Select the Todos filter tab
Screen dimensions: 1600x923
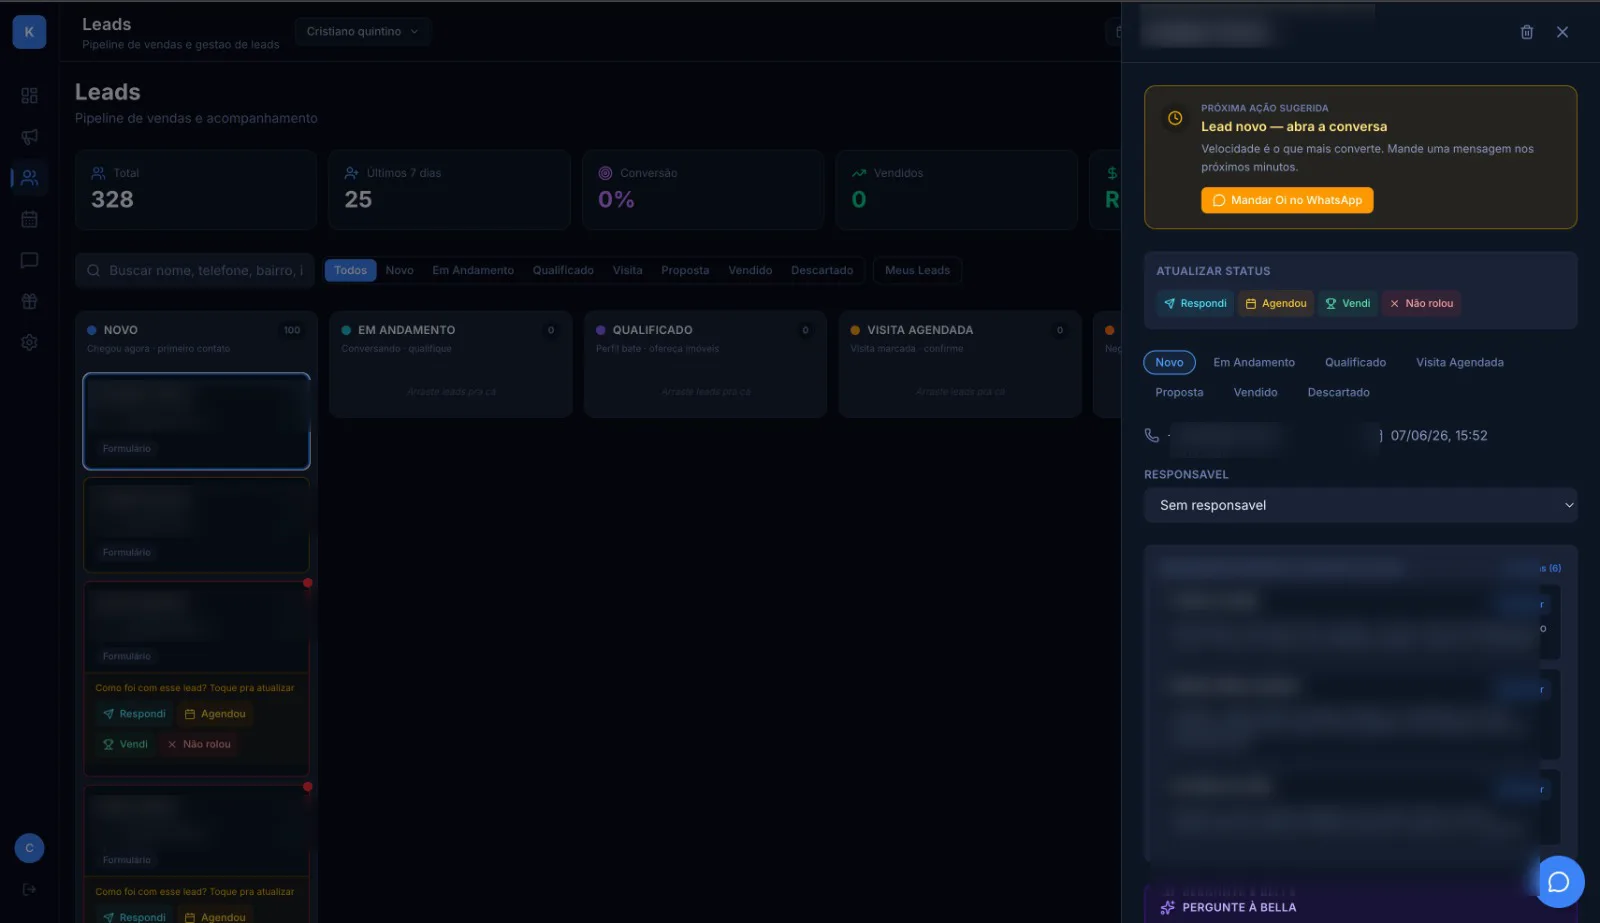(350, 270)
